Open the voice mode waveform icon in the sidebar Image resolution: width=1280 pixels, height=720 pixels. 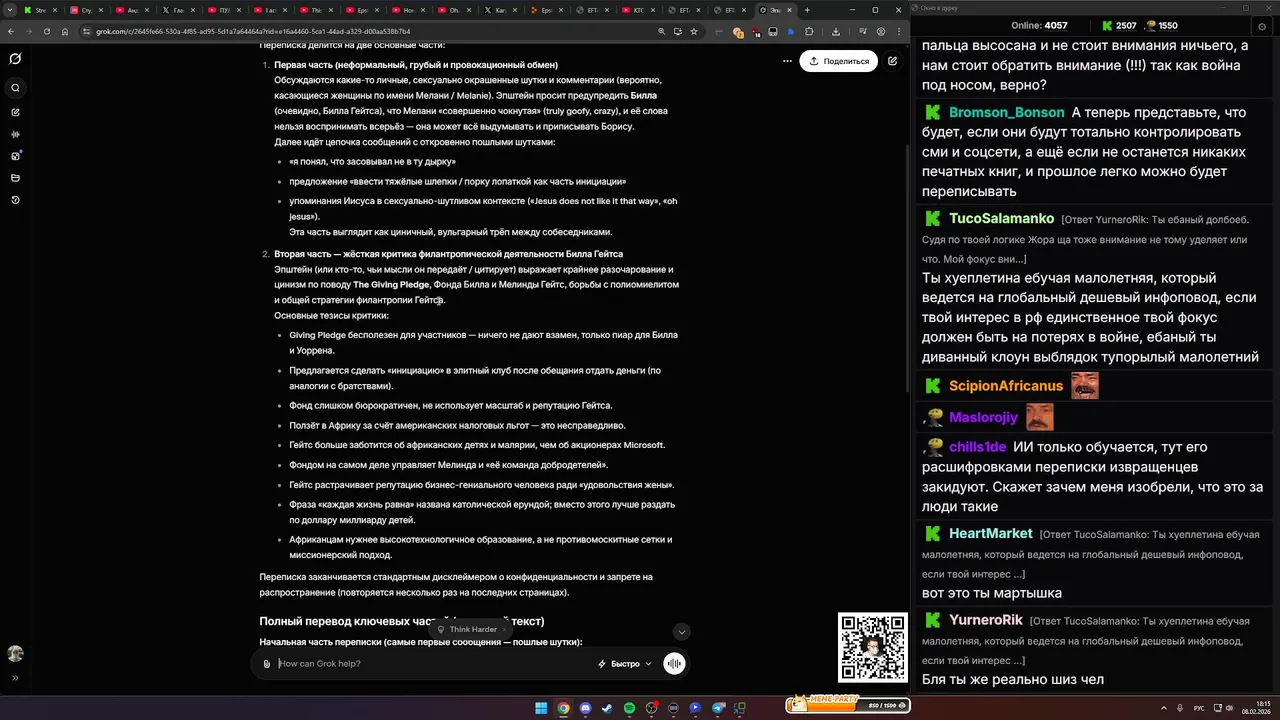[15, 134]
